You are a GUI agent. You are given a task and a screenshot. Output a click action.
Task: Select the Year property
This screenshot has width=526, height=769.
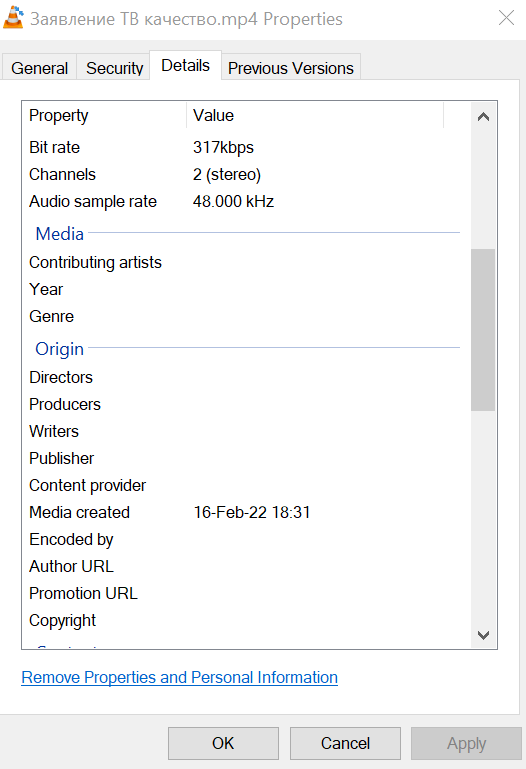click(46, 289)
